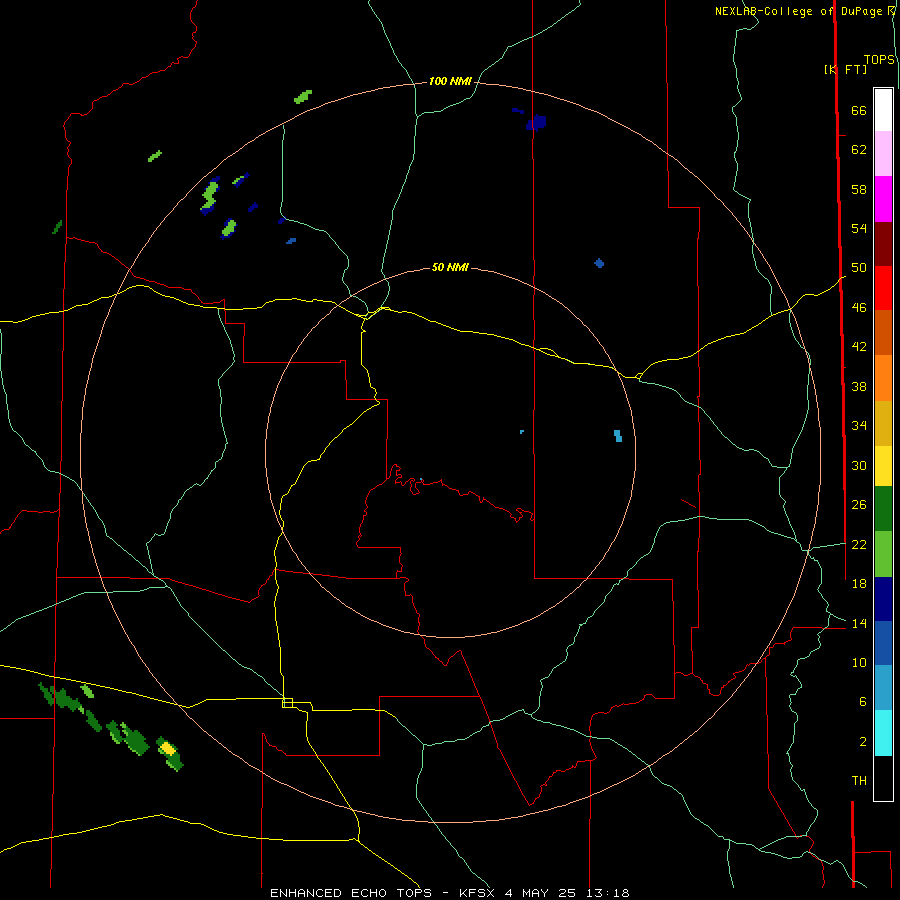The image size is (900, 900).
Task: Click the yellow echo core in the southwest cluster
Action: click(x=167, y=748)
